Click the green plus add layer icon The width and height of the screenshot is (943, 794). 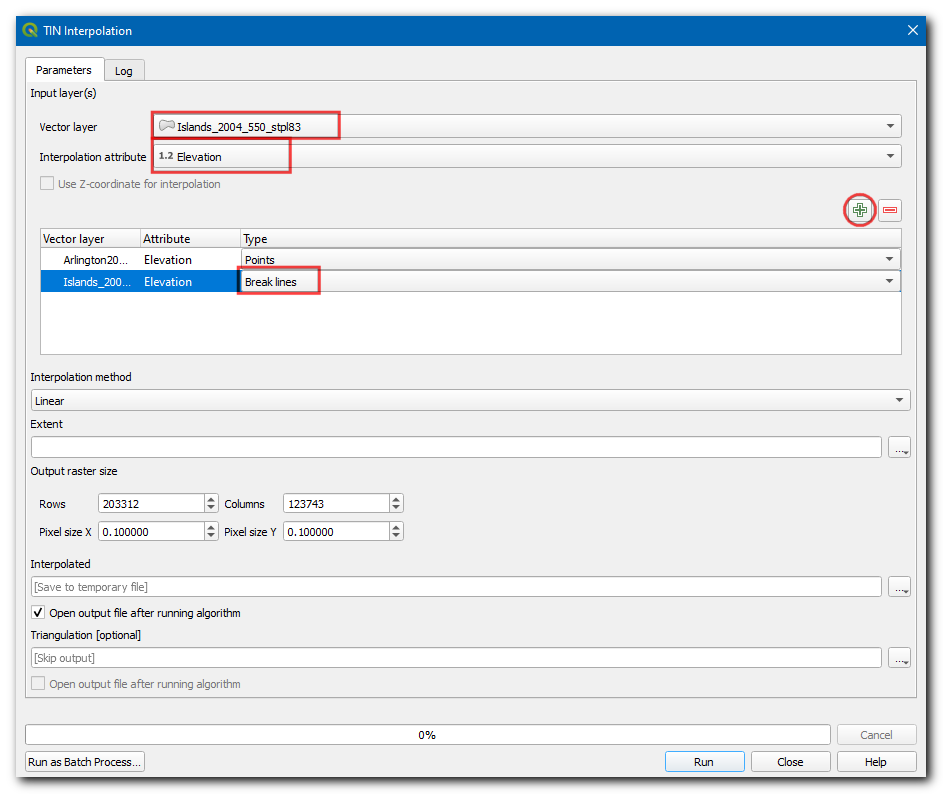click(x=859, y=210)
